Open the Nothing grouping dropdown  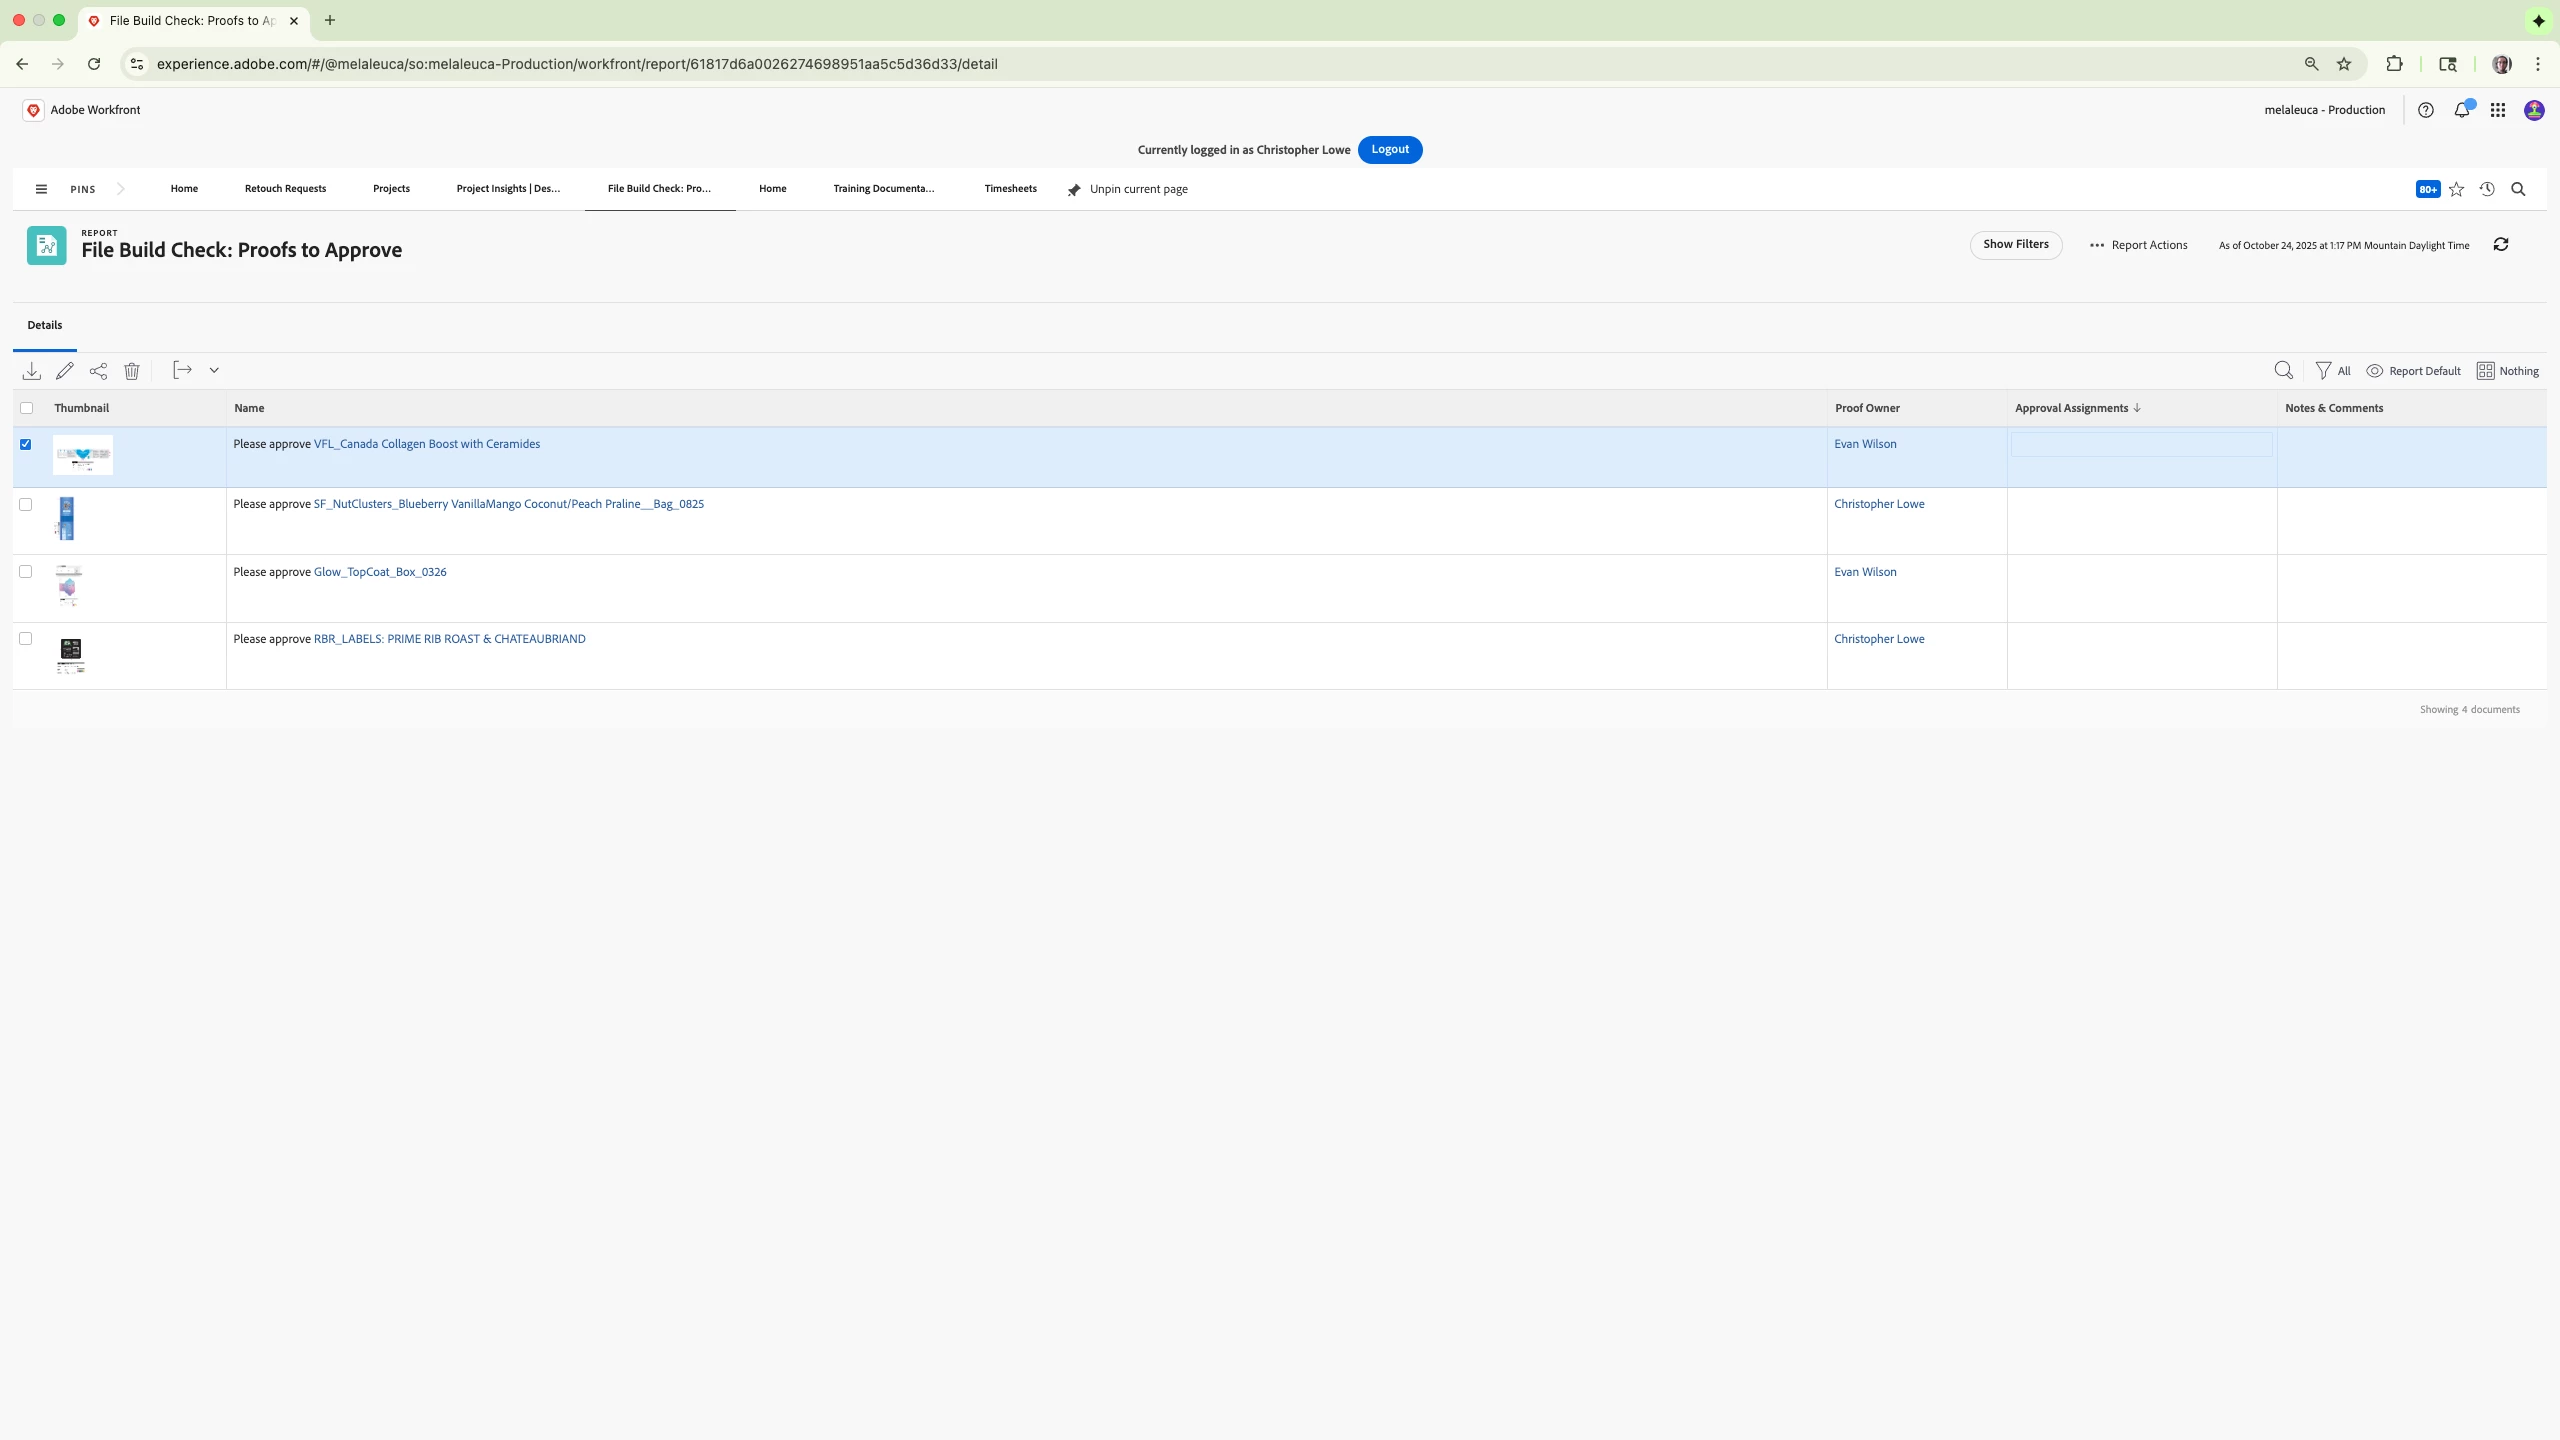point(2508,371)
